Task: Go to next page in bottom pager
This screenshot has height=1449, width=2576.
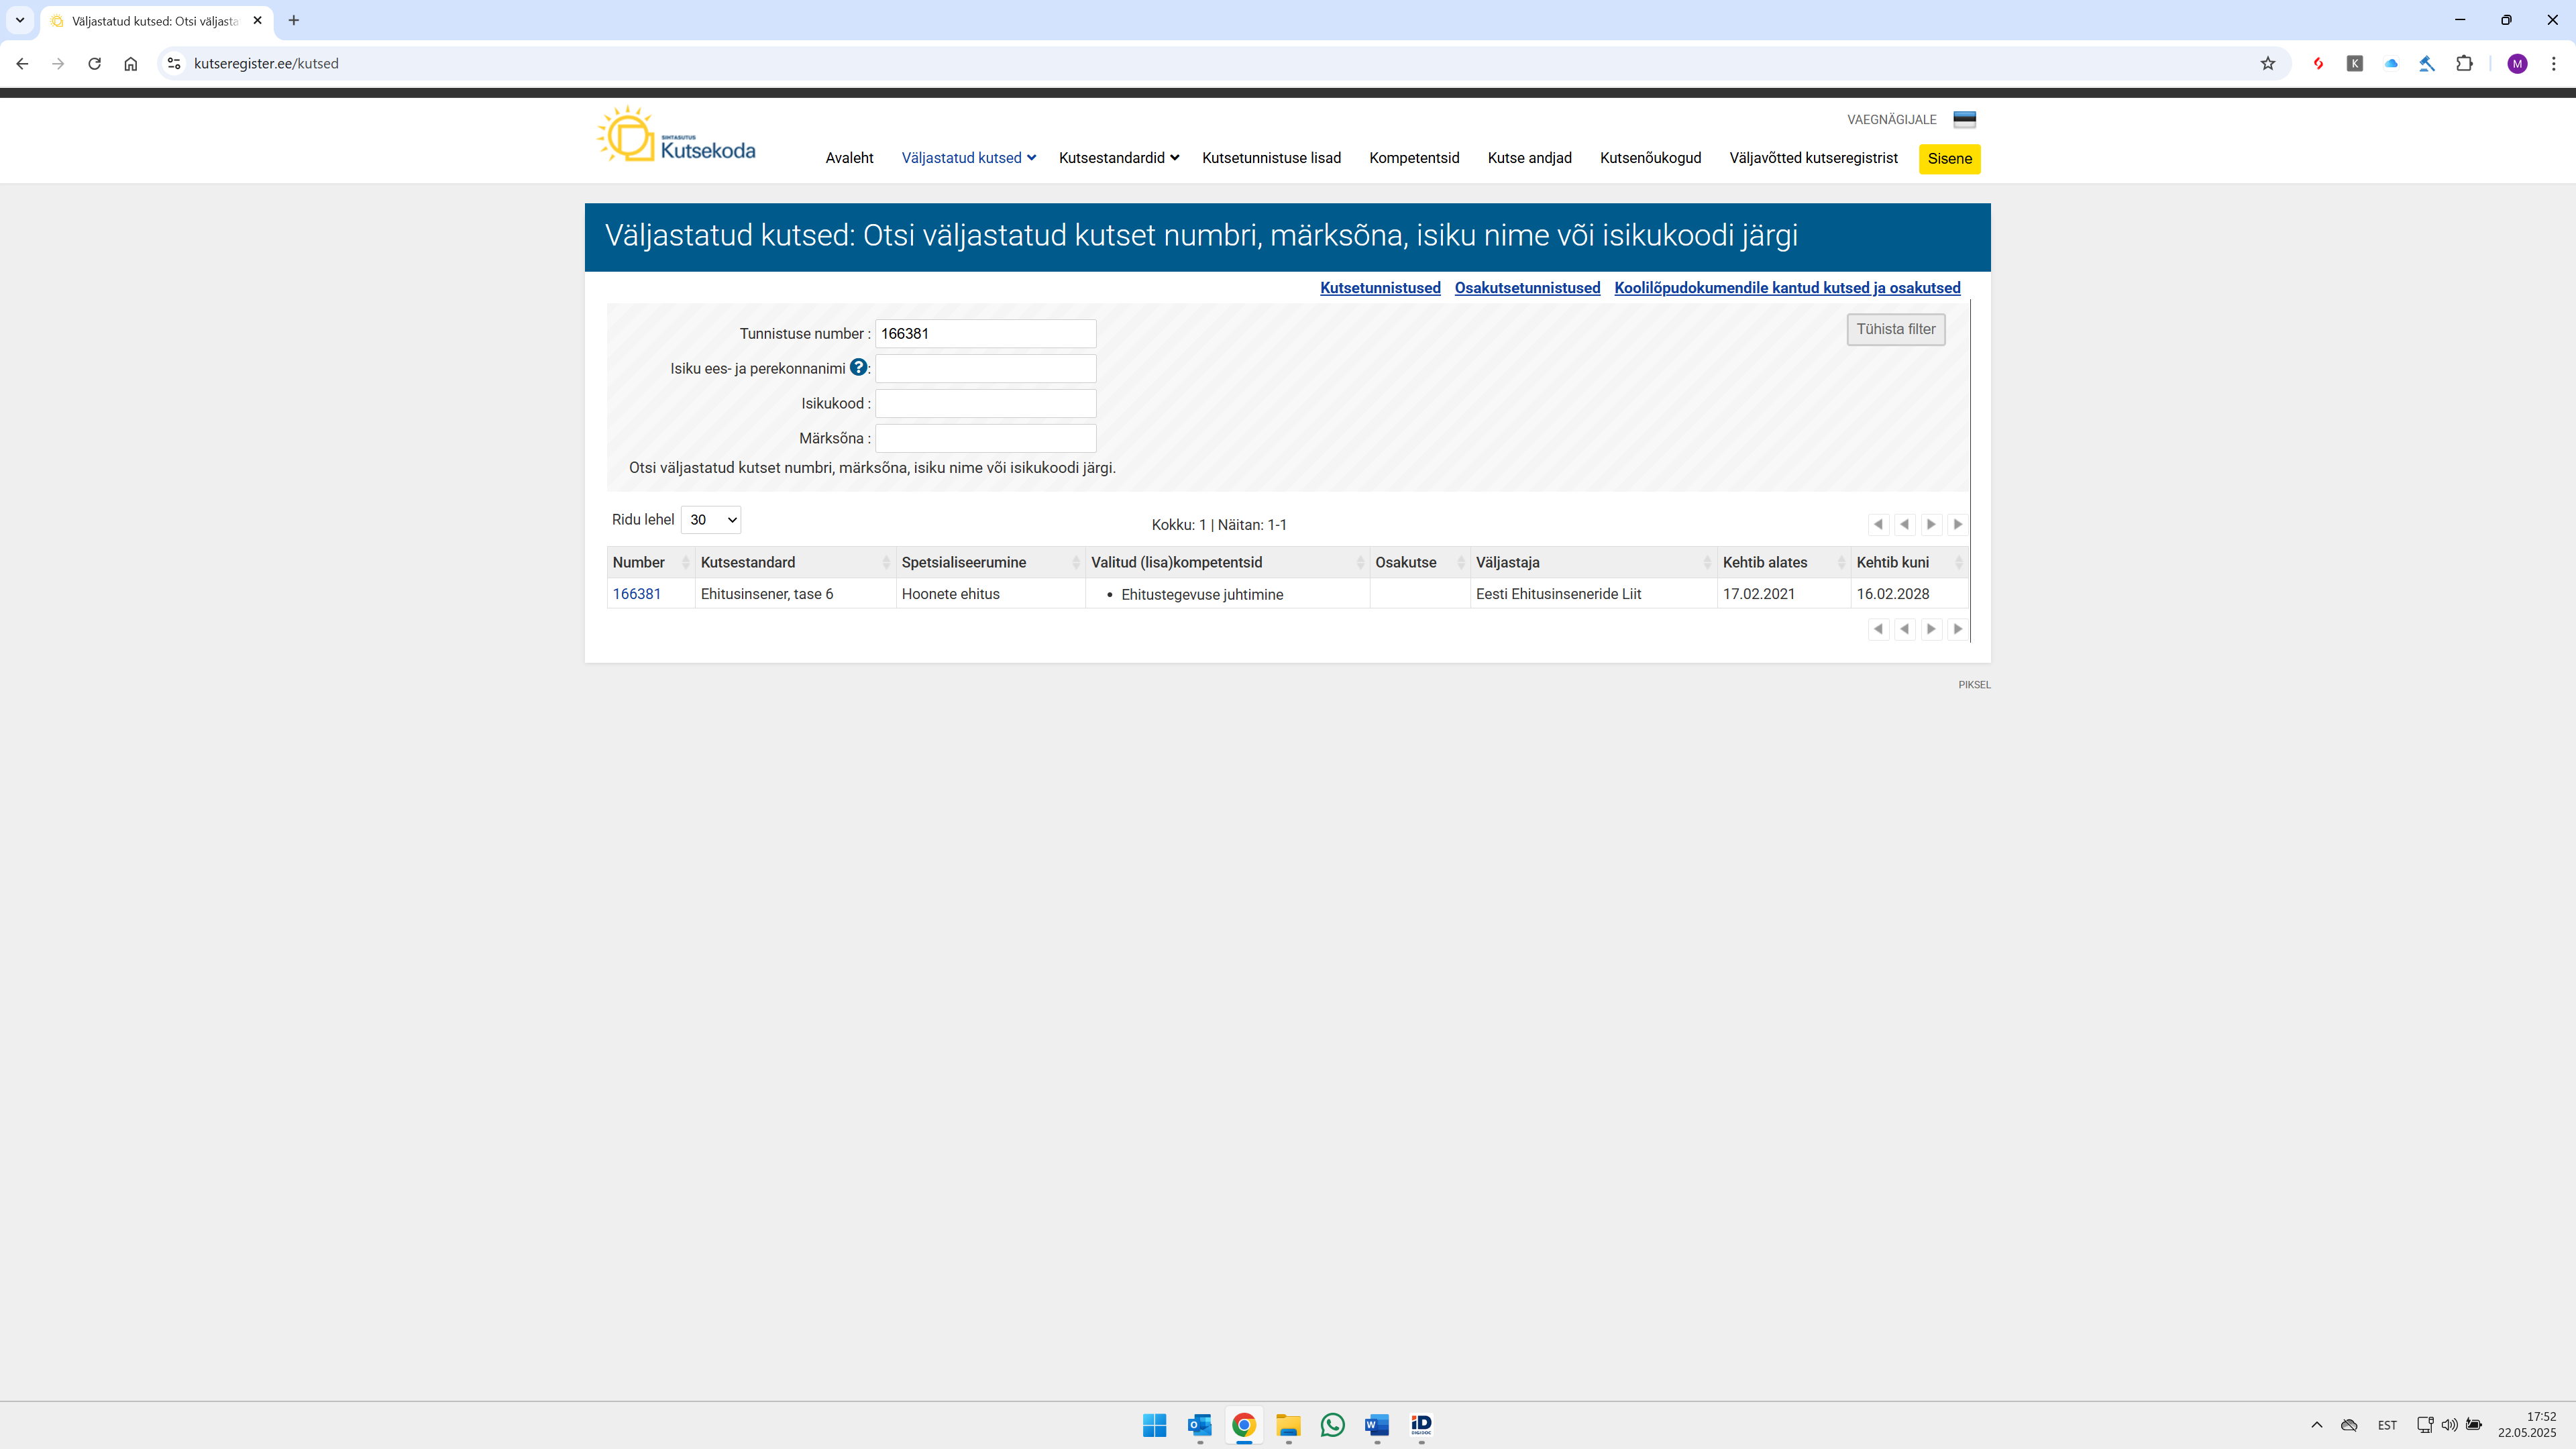Action: tap(1931, 629)
